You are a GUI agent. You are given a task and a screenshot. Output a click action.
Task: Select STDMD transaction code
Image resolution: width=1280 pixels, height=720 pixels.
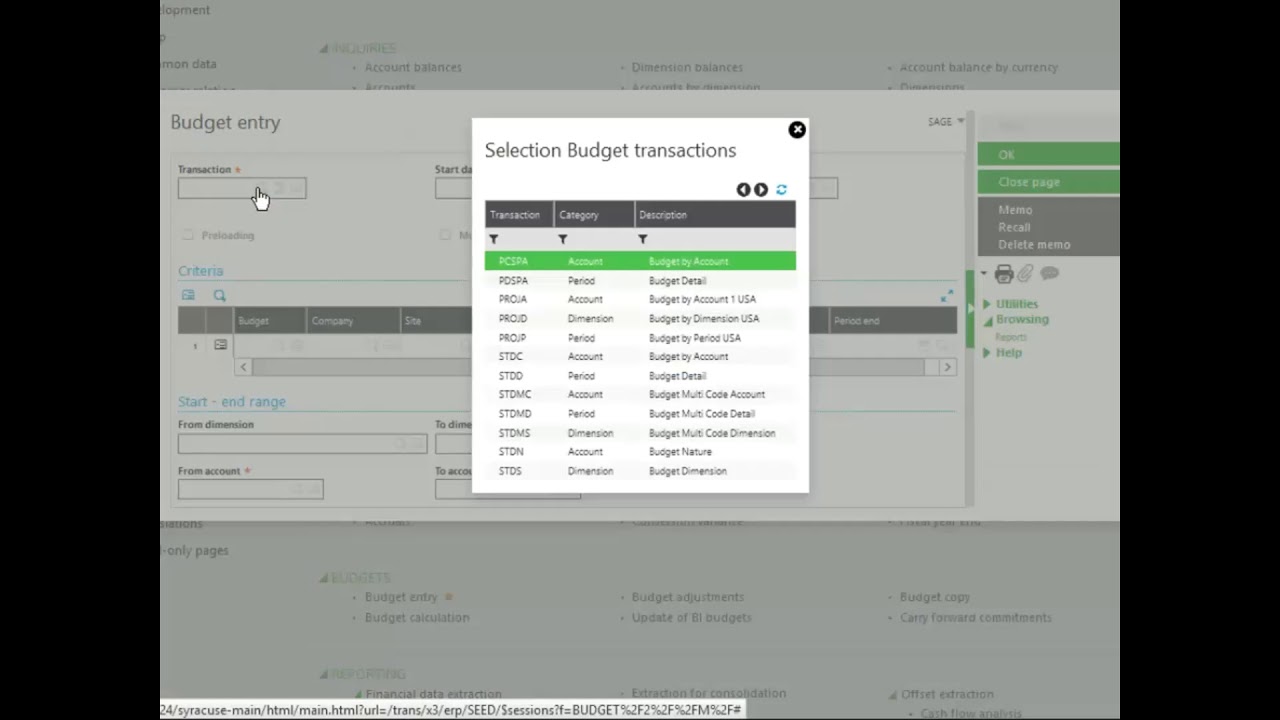[514, 414]
